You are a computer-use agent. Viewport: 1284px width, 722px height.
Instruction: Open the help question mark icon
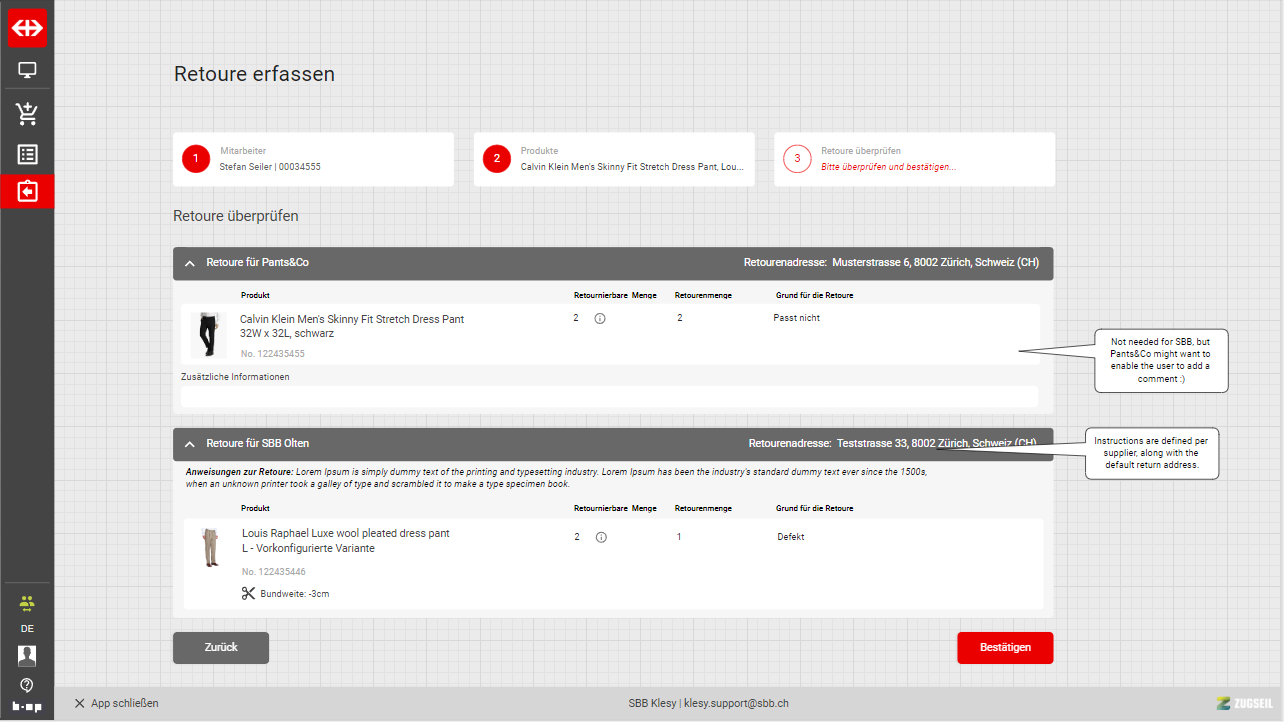pos(27,685)
